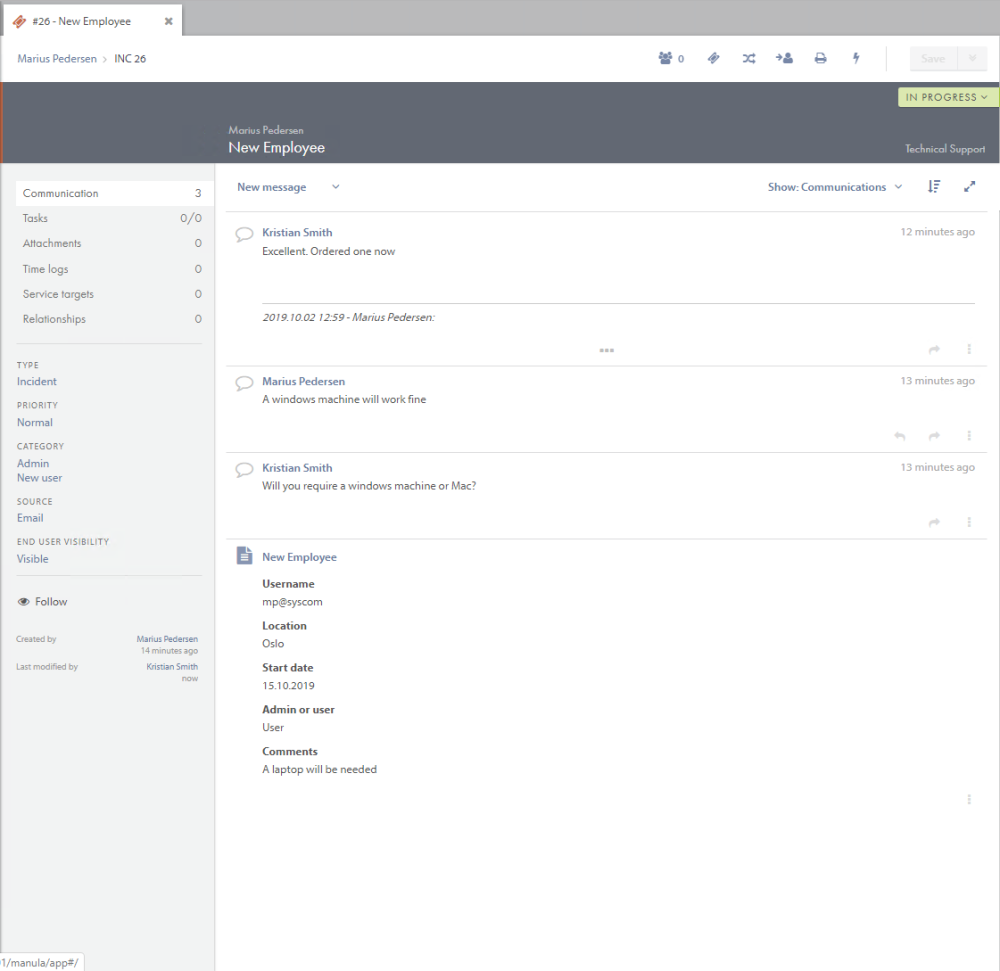This screenshot has height=971, width=1000.
Task: Open the IN PROGRESS status dropdown
Action: [x=947, y=97]
